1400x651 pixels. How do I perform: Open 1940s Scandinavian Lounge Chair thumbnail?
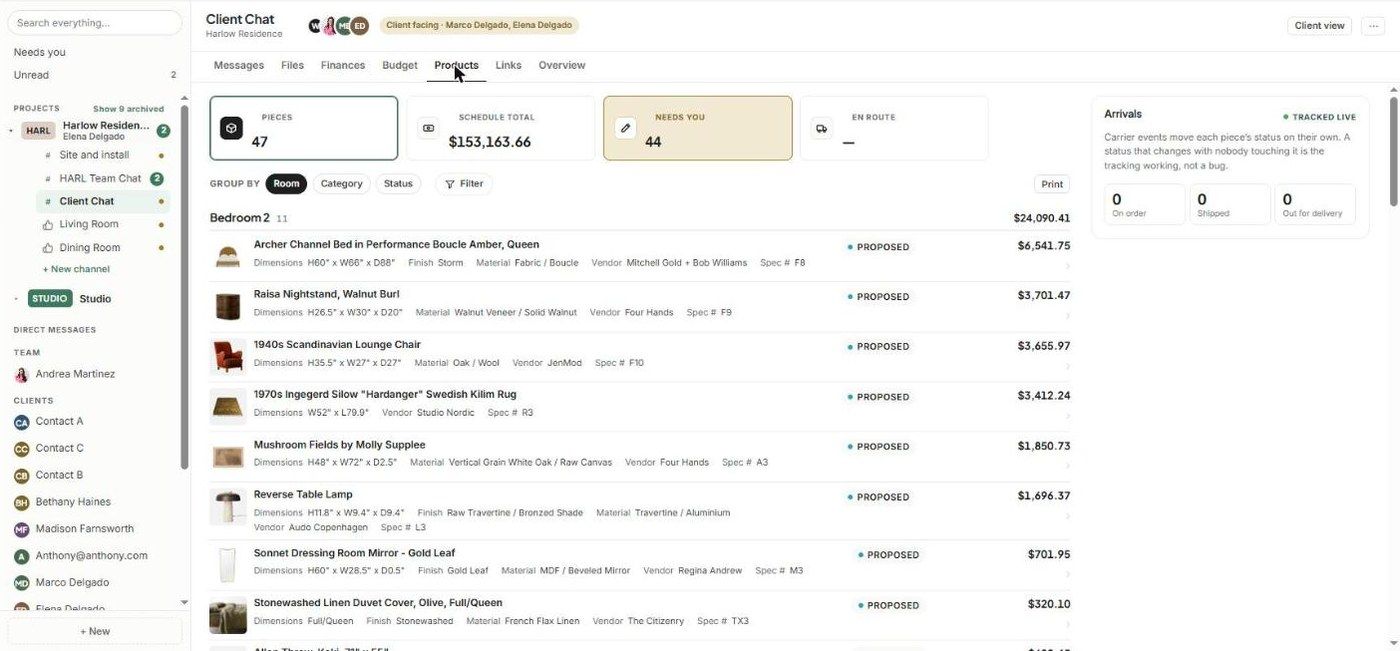(228, 356)
